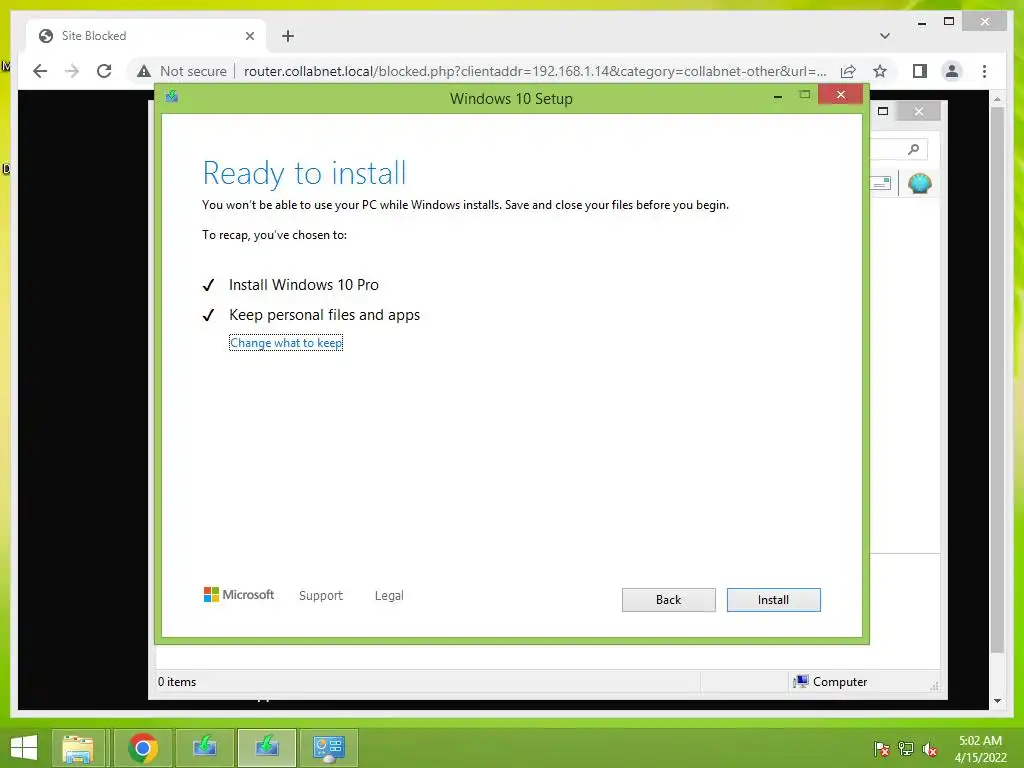This screenshot has width=1024, height=768.
Task: Click the Action Center flag tray icon
Action: tap(881, 749)
